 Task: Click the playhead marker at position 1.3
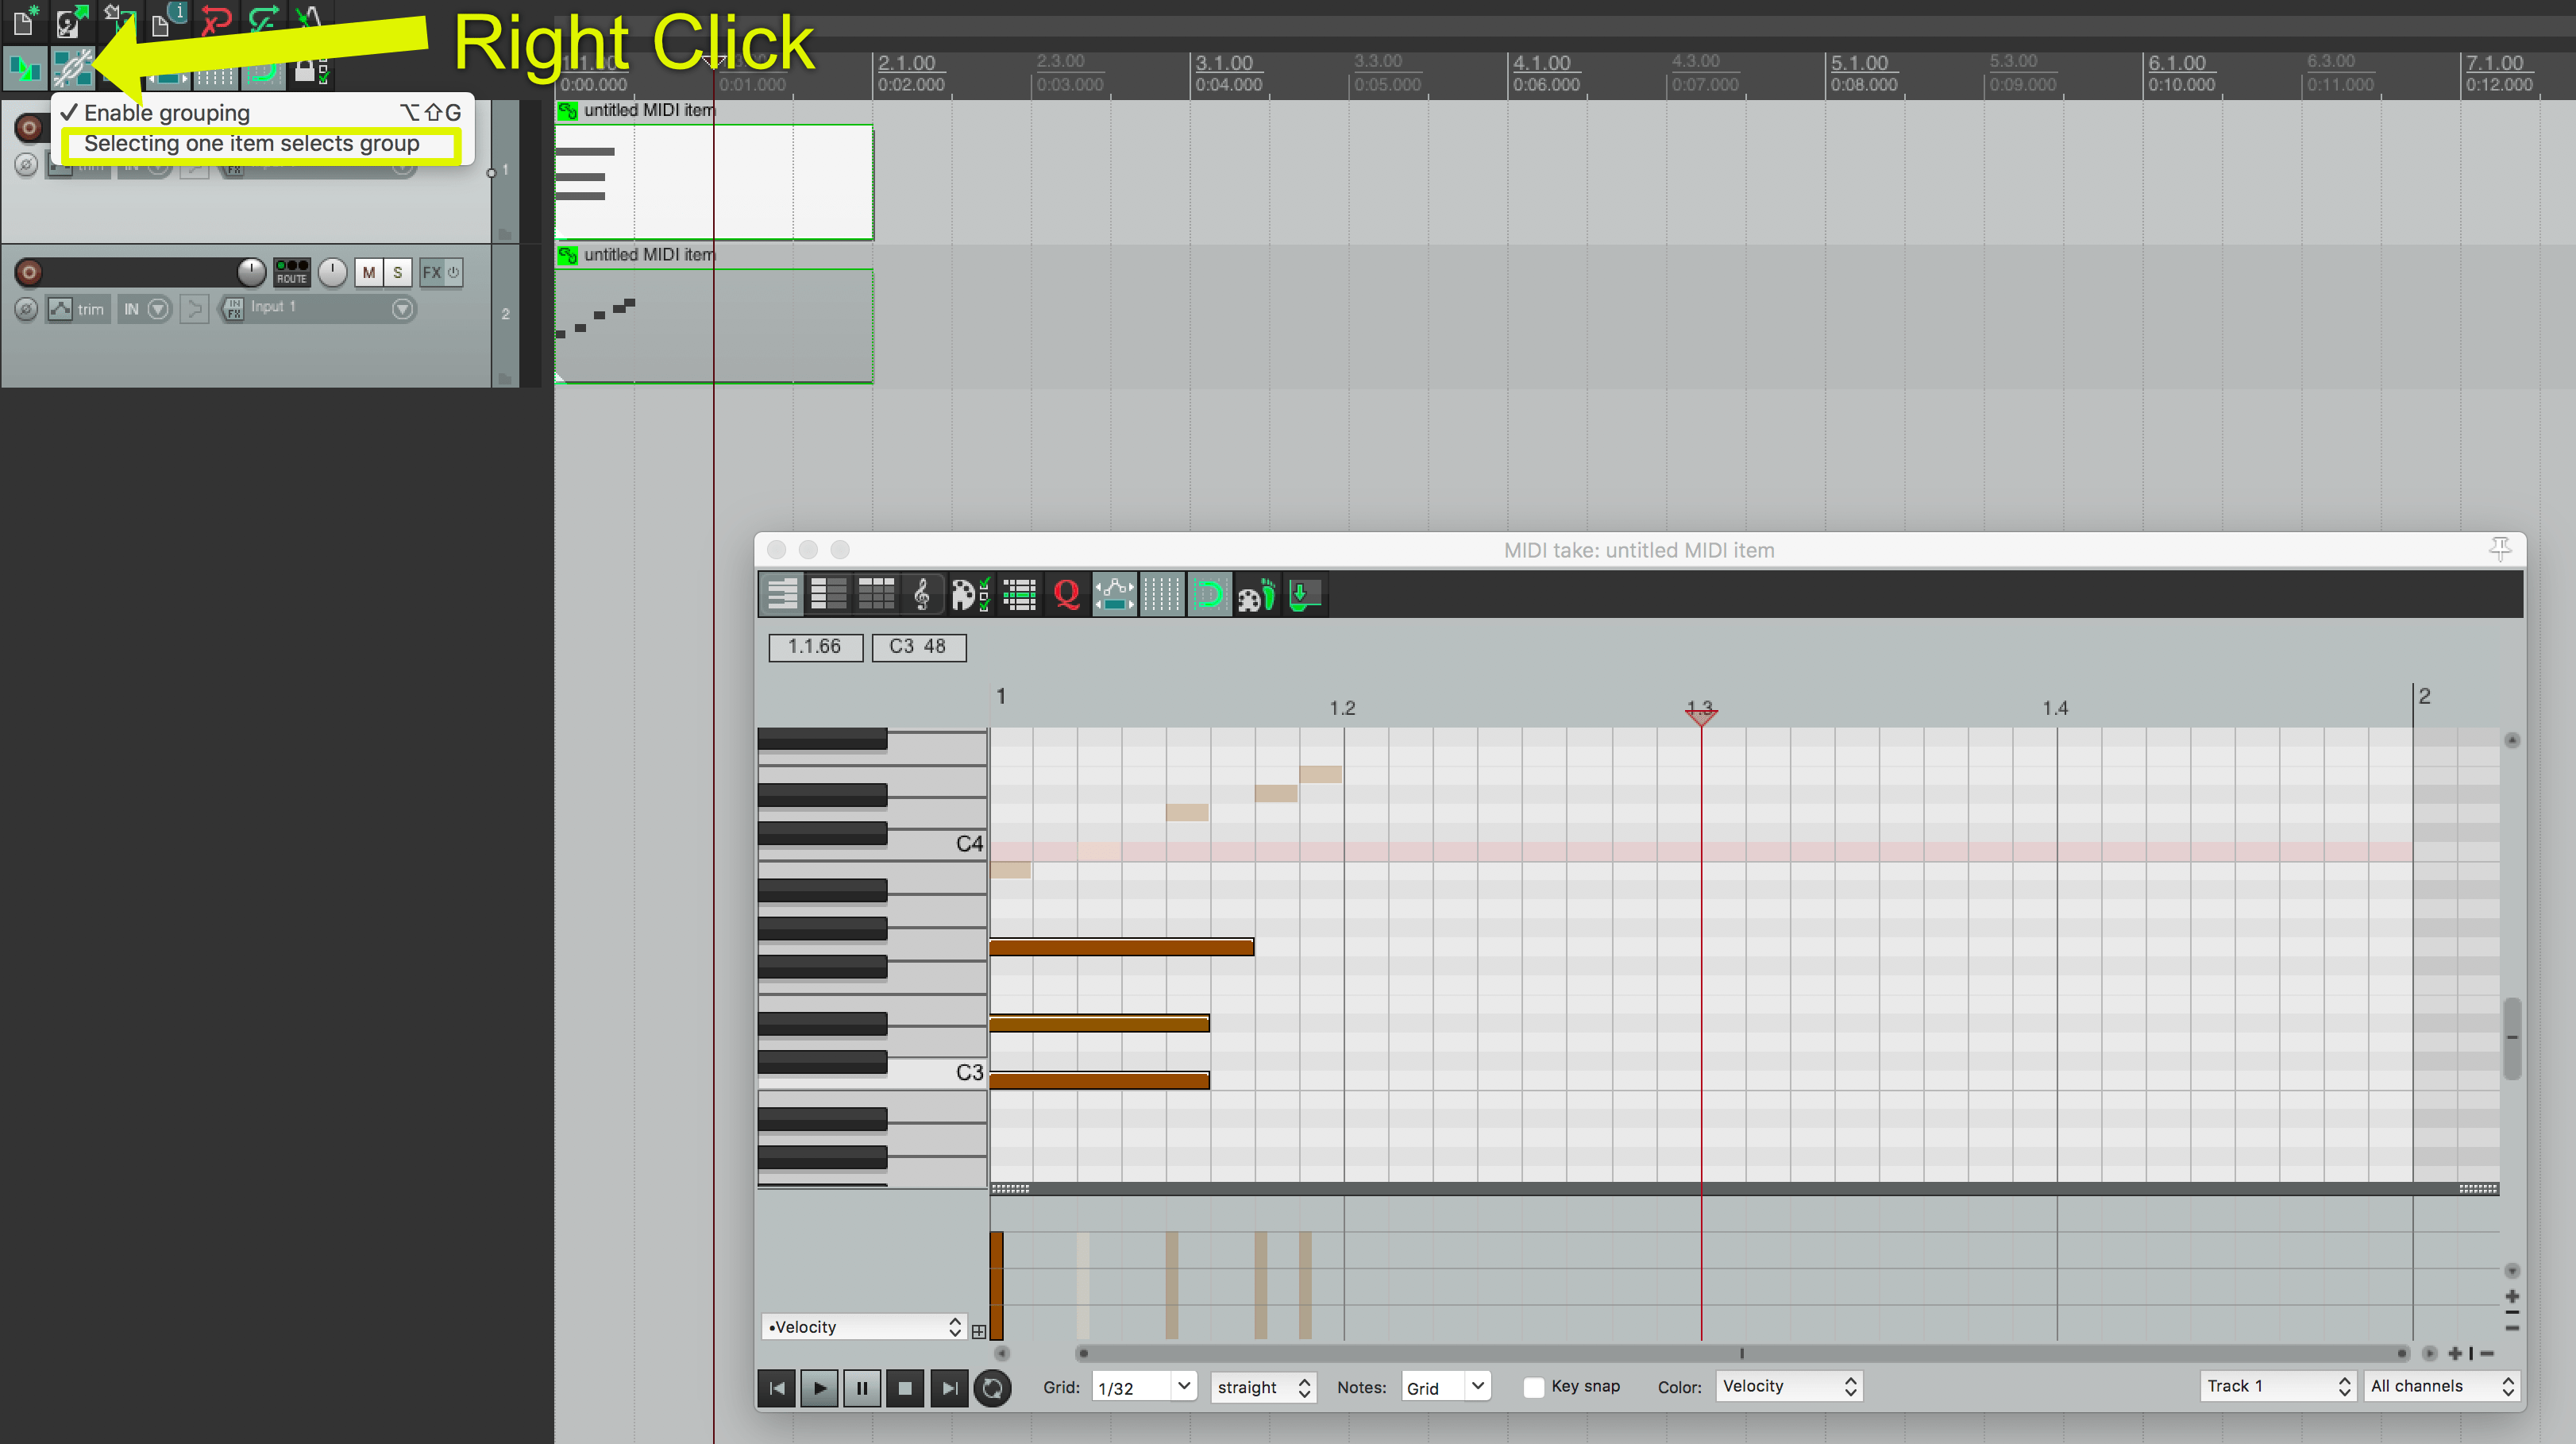pyautogui.click(x=1700, y=708)
